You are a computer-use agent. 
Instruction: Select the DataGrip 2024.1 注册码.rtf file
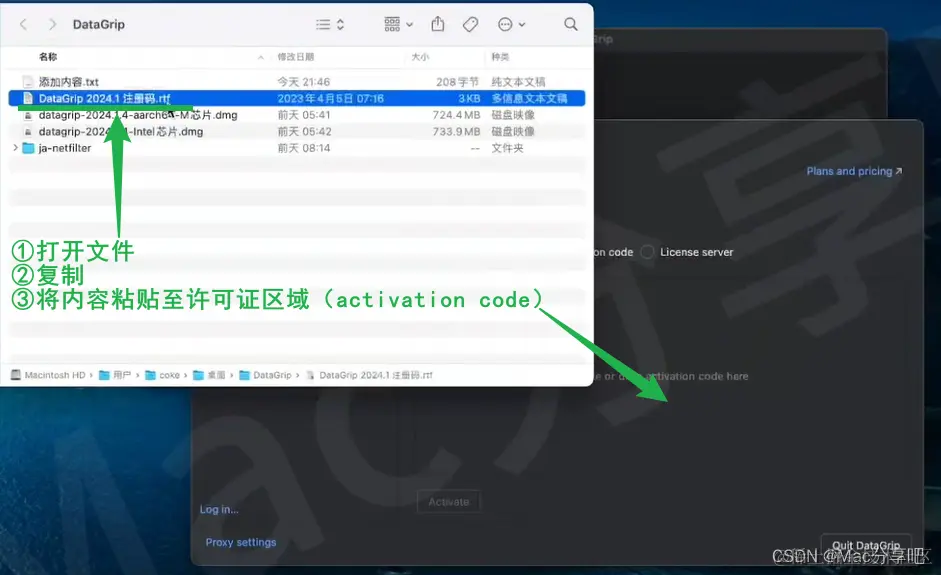pos(296,98)
